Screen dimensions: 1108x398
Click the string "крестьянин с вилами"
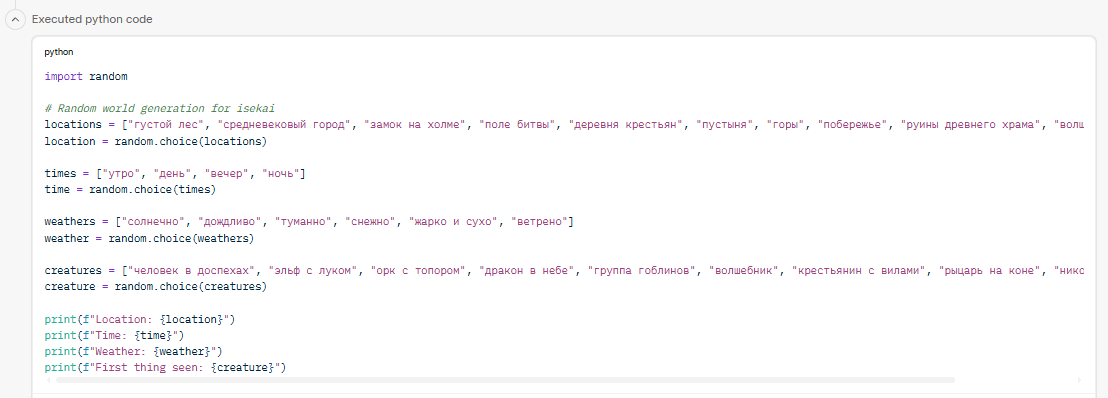(x=859, y=271)
